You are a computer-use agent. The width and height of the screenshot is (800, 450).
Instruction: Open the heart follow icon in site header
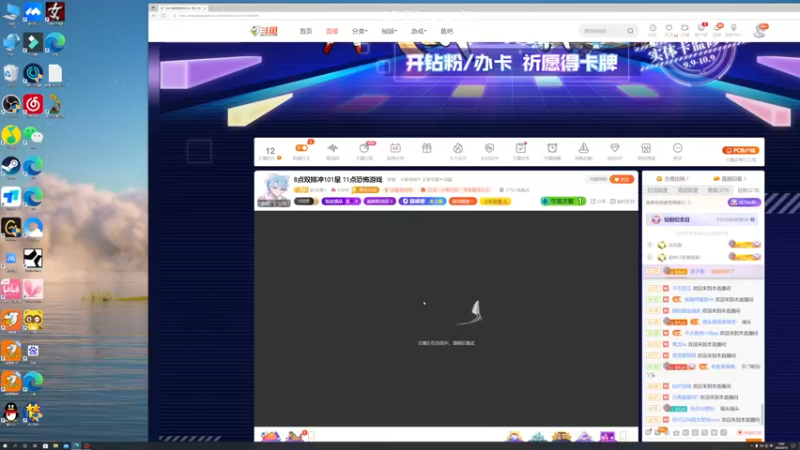tap(669, 29)
